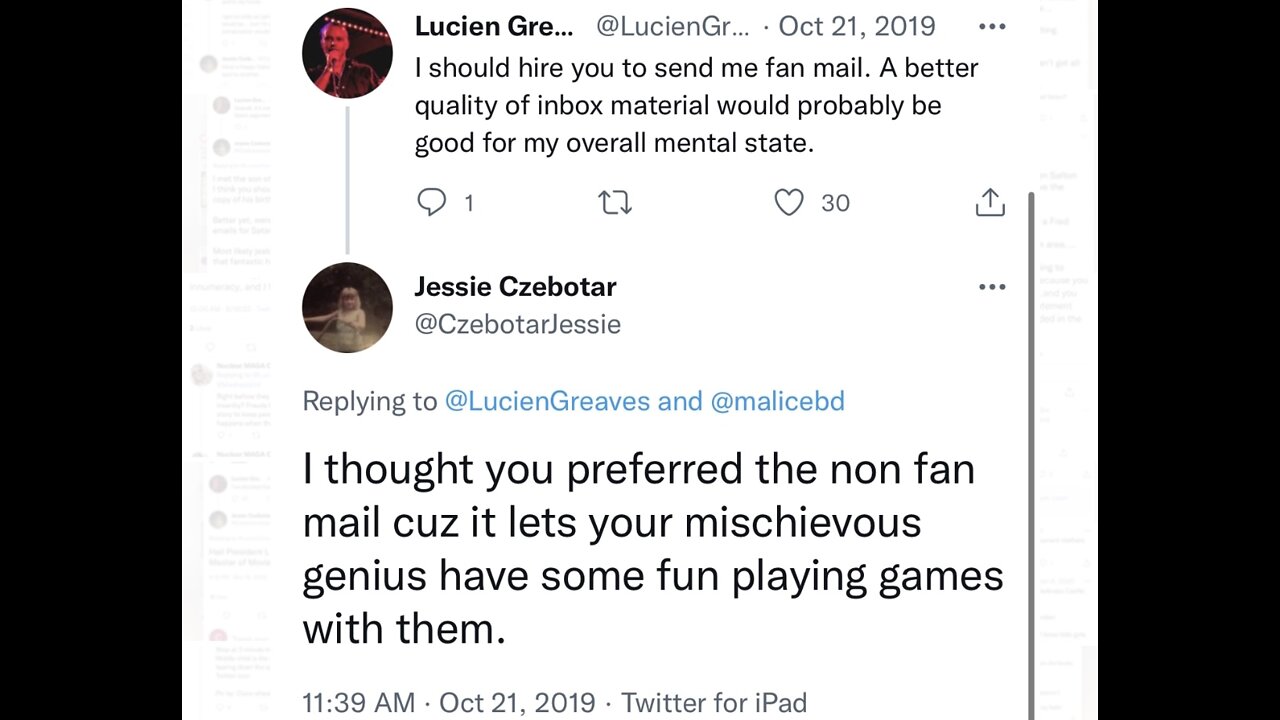Screen dimensions: 1280x720
Task: Open the 11:39 AM timestamp link
Action: click(x=358, y=703)
